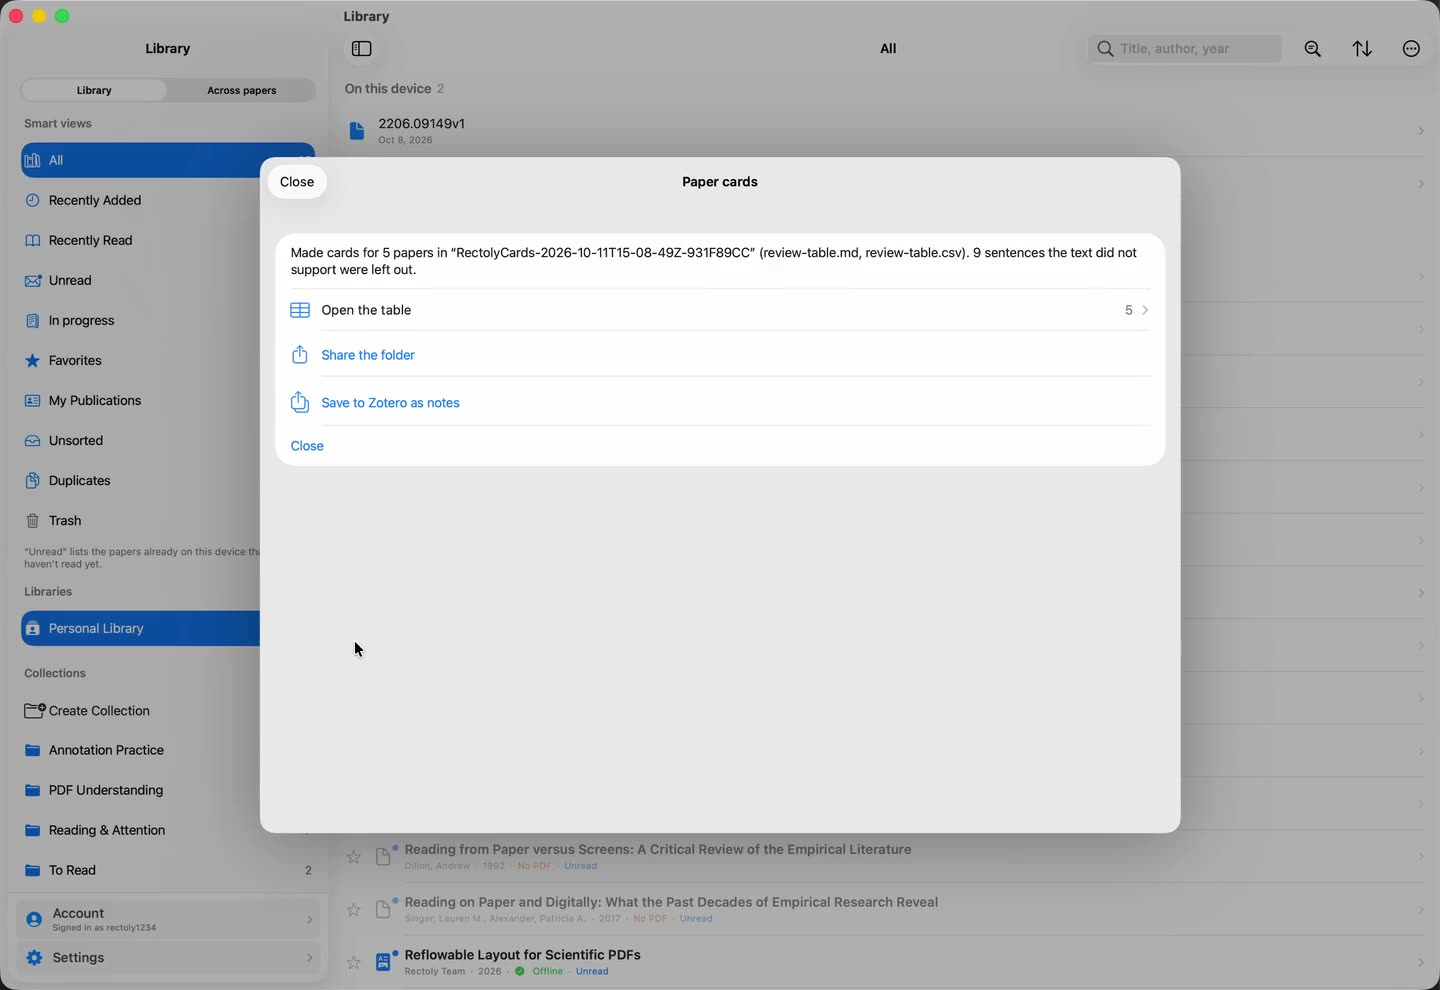Image resolution: width=1440 pixels, height=990 pixels.
Task: Select the All smart view
Action: coord(140,160)
